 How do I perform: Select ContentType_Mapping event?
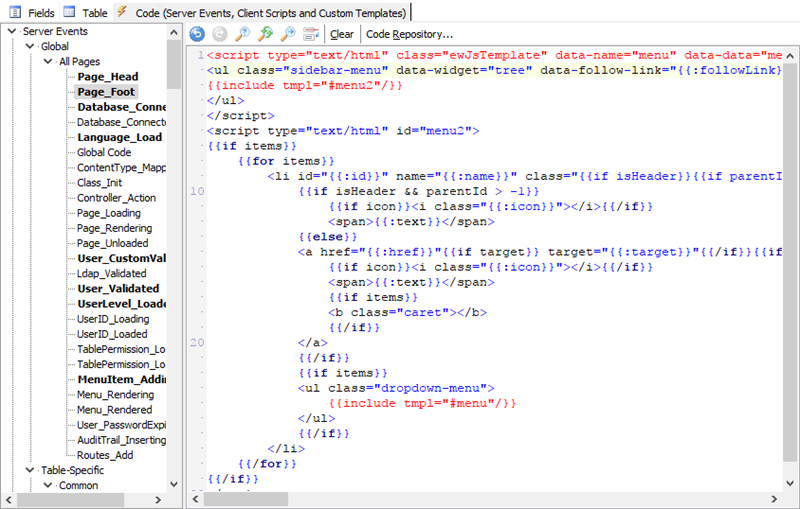[x=121, y=167]
